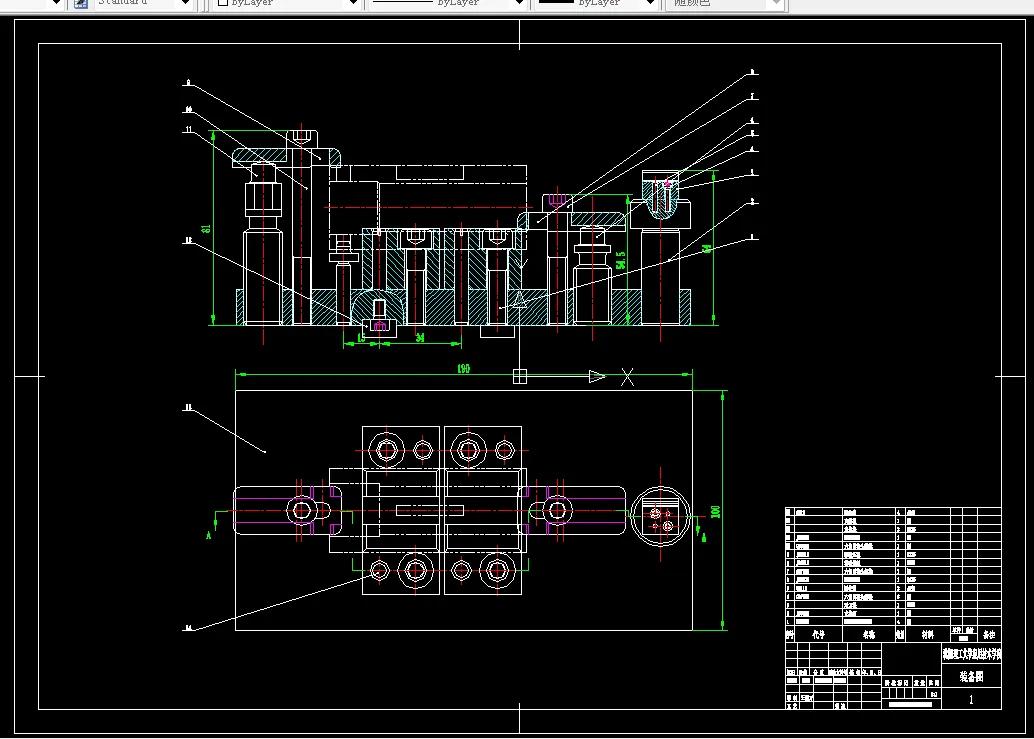Select the title block drawing name 装备图
1034x739 pixels.
point(971,676)
